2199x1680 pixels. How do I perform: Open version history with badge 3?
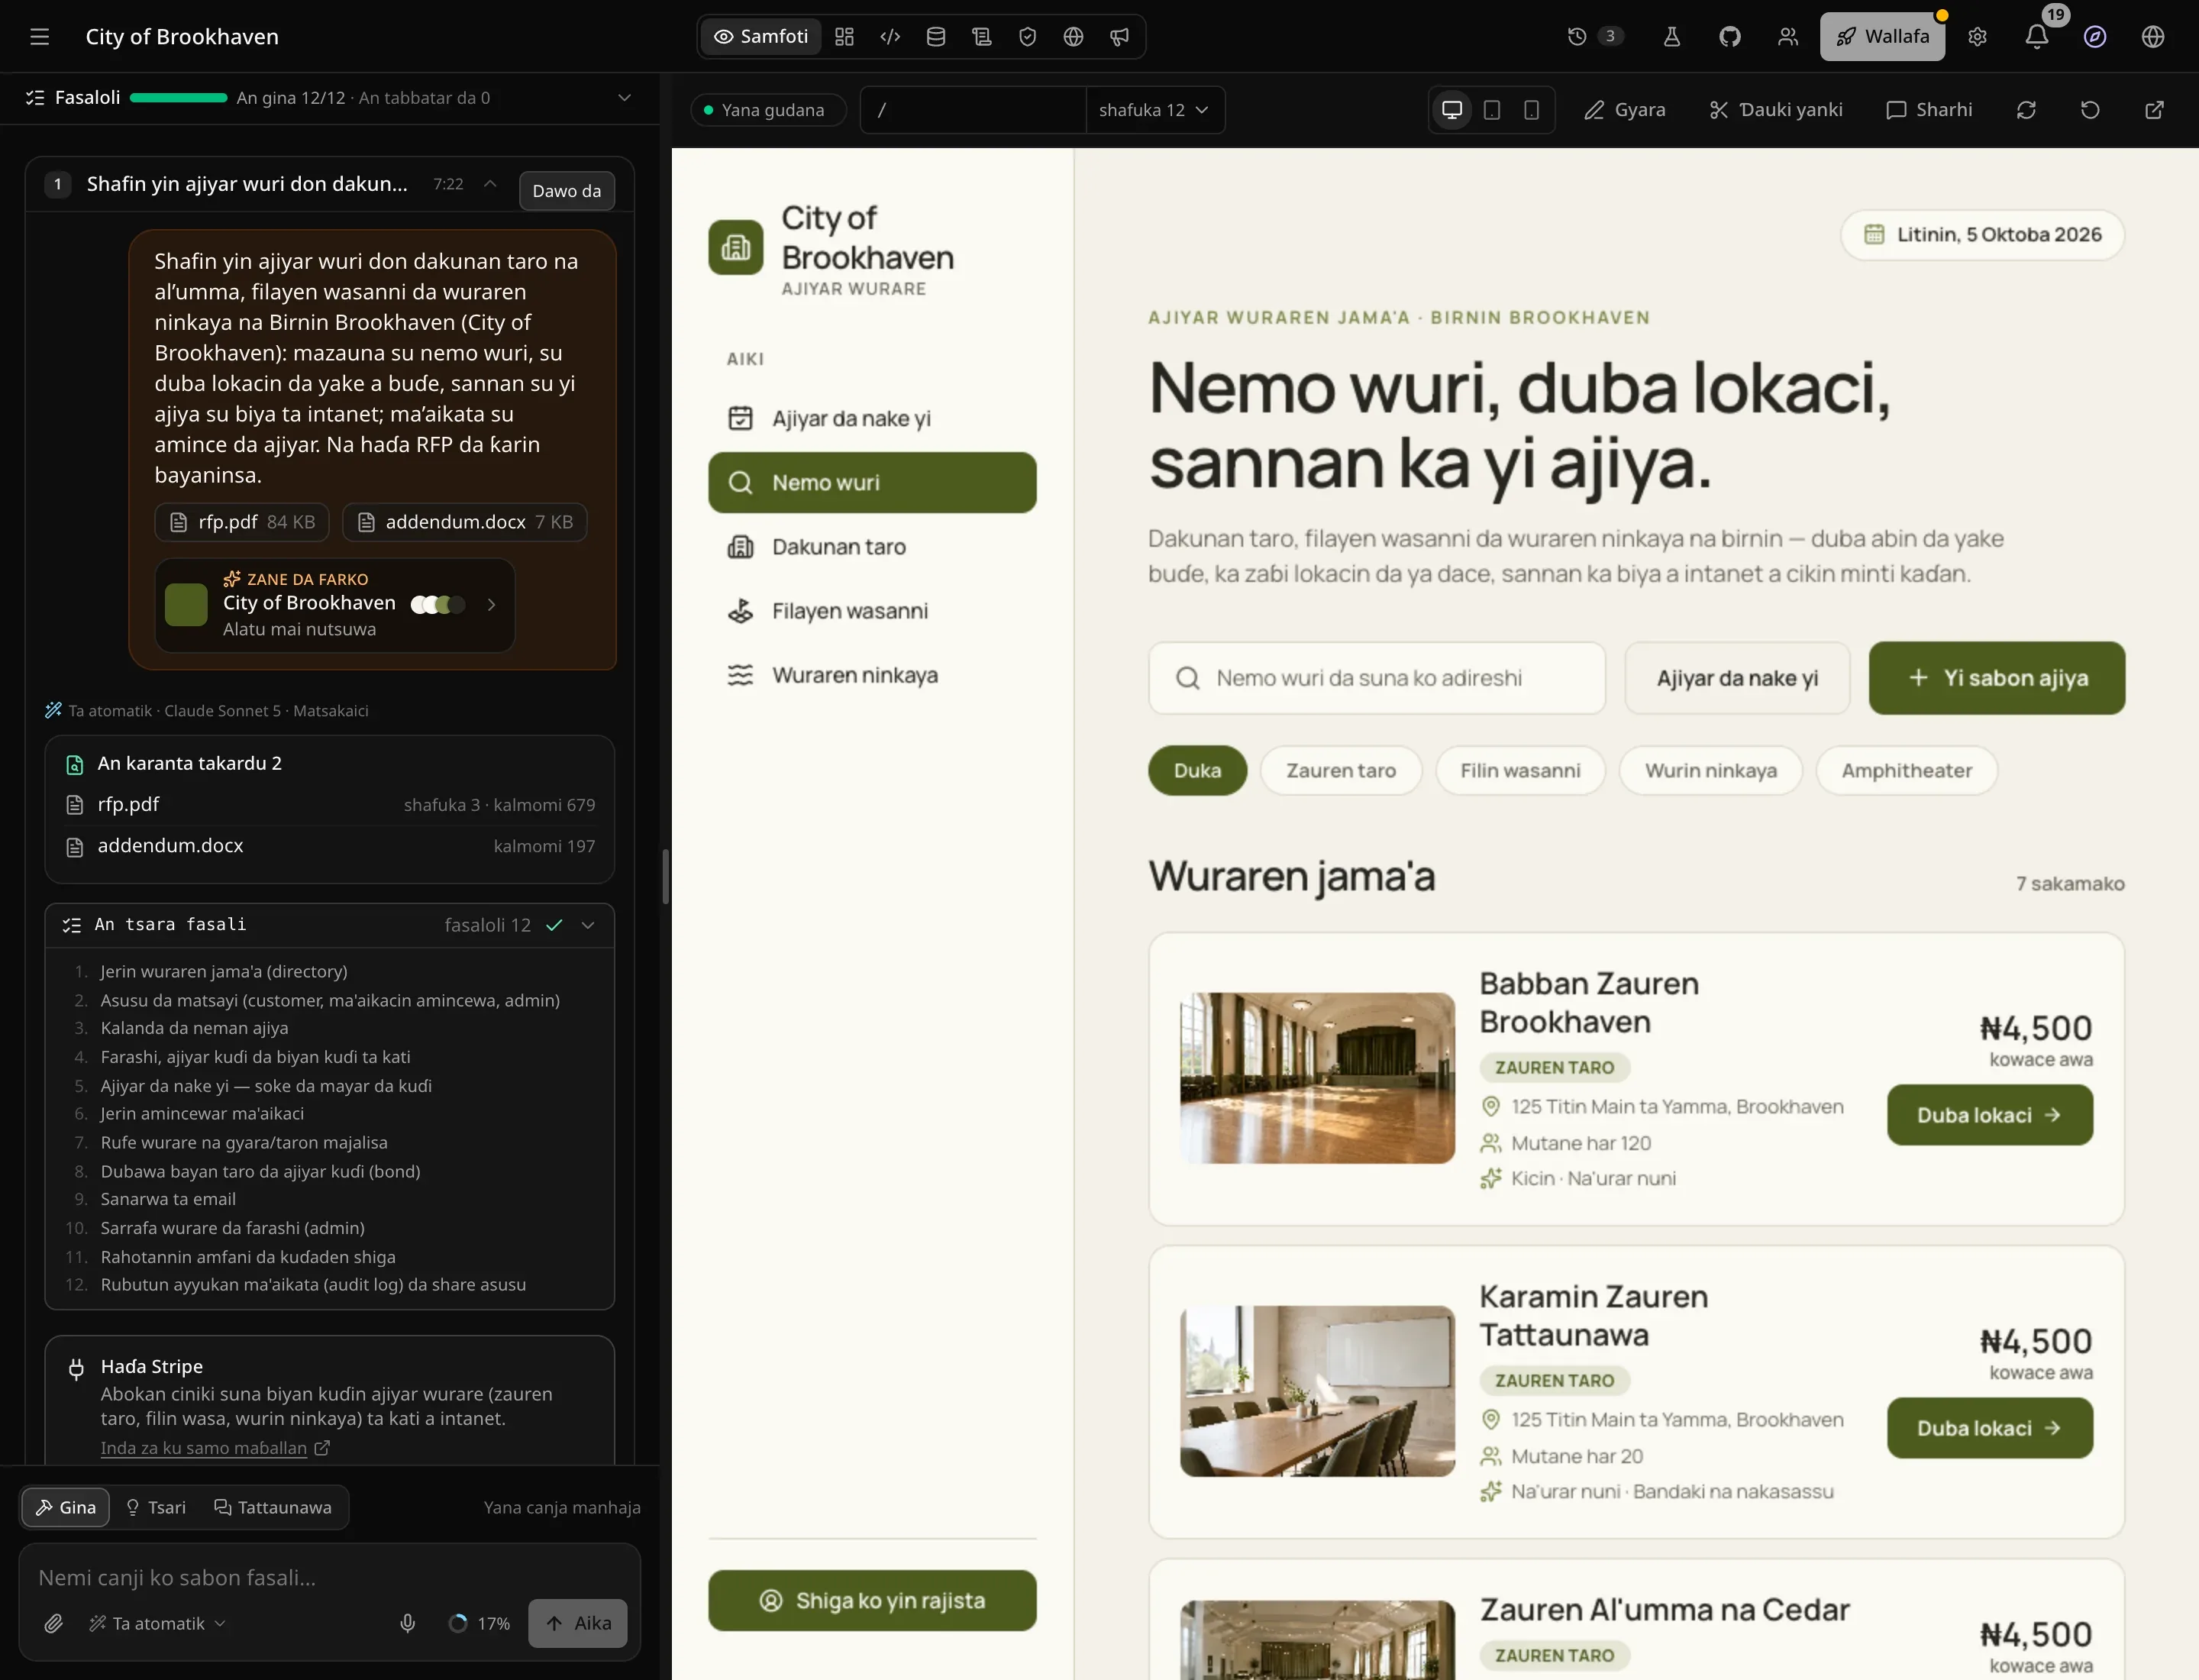pyautogui.click(x=1594, y=37)
